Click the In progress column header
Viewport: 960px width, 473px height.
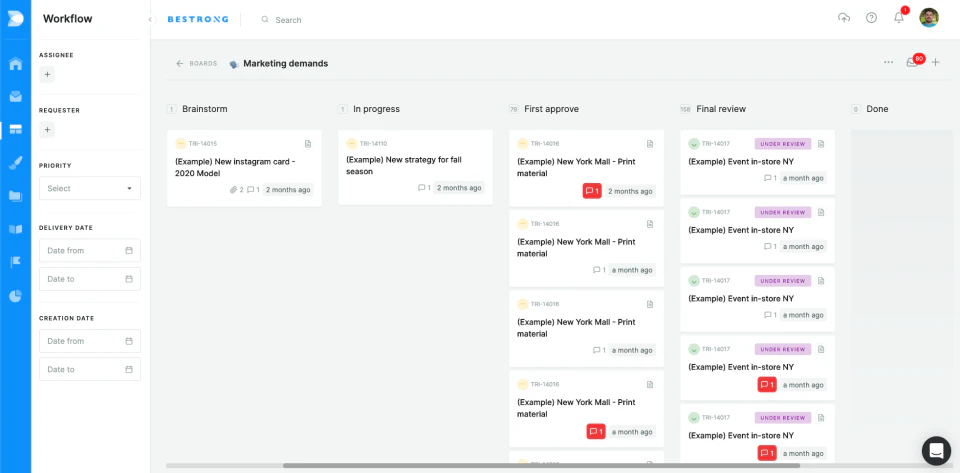point(376,109)
